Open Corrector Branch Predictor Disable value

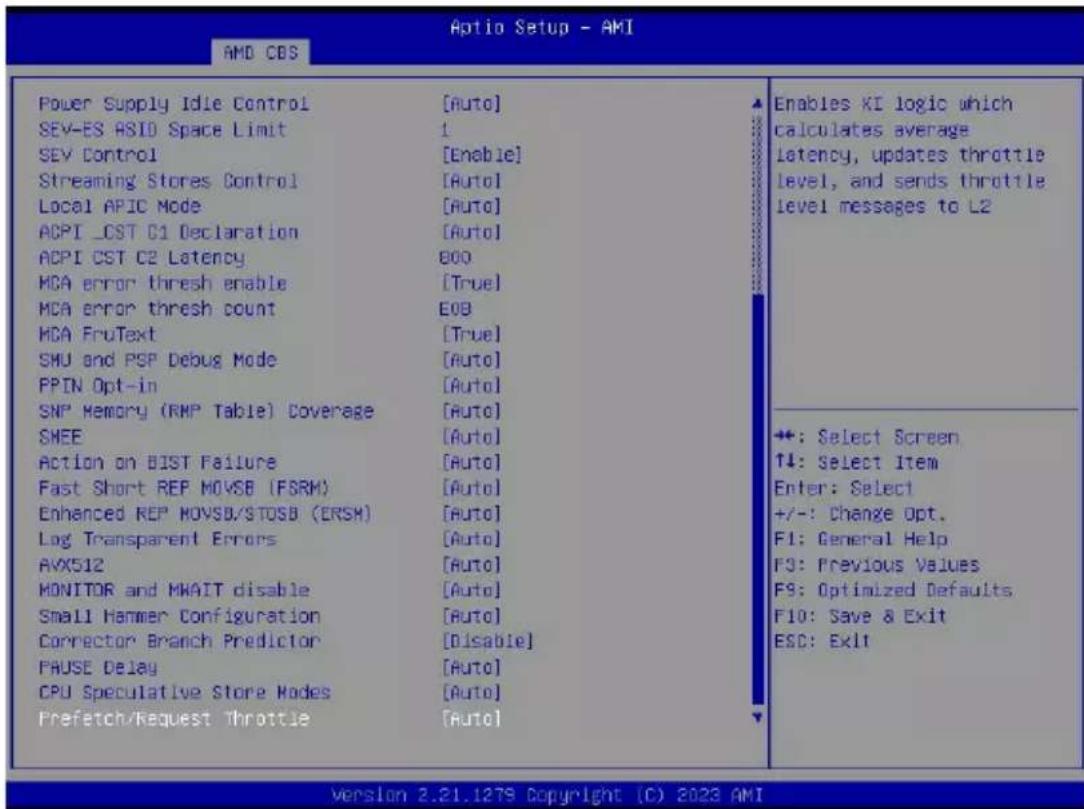point(487,641)
